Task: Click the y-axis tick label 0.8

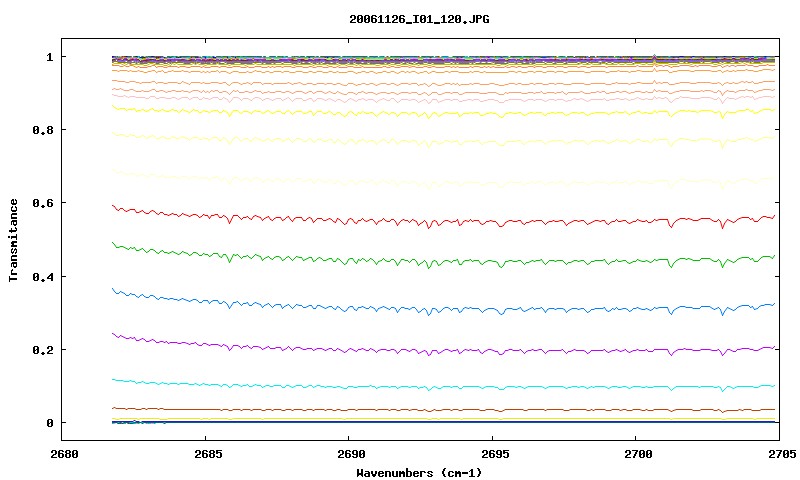Action: pos(43,130)
